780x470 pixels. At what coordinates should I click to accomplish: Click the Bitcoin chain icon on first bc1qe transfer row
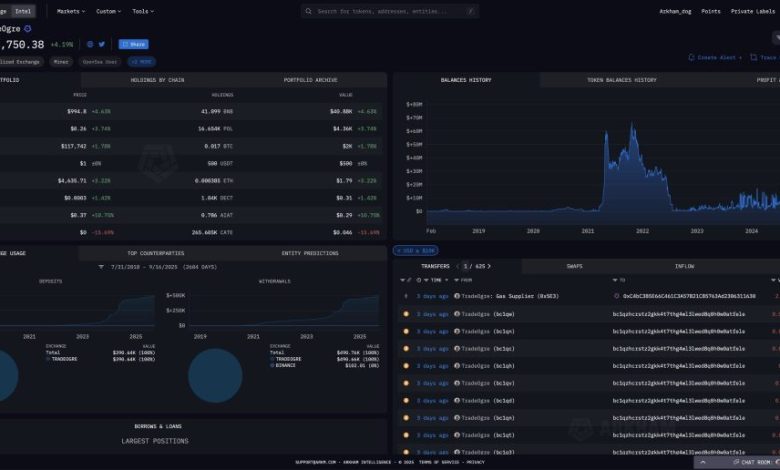click(406, 314)
